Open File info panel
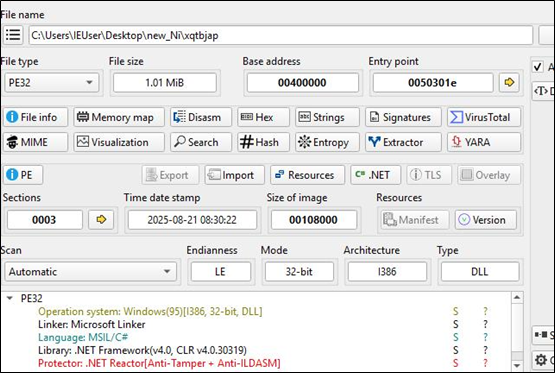Screen dimensions: 555x373 (35, 117)
